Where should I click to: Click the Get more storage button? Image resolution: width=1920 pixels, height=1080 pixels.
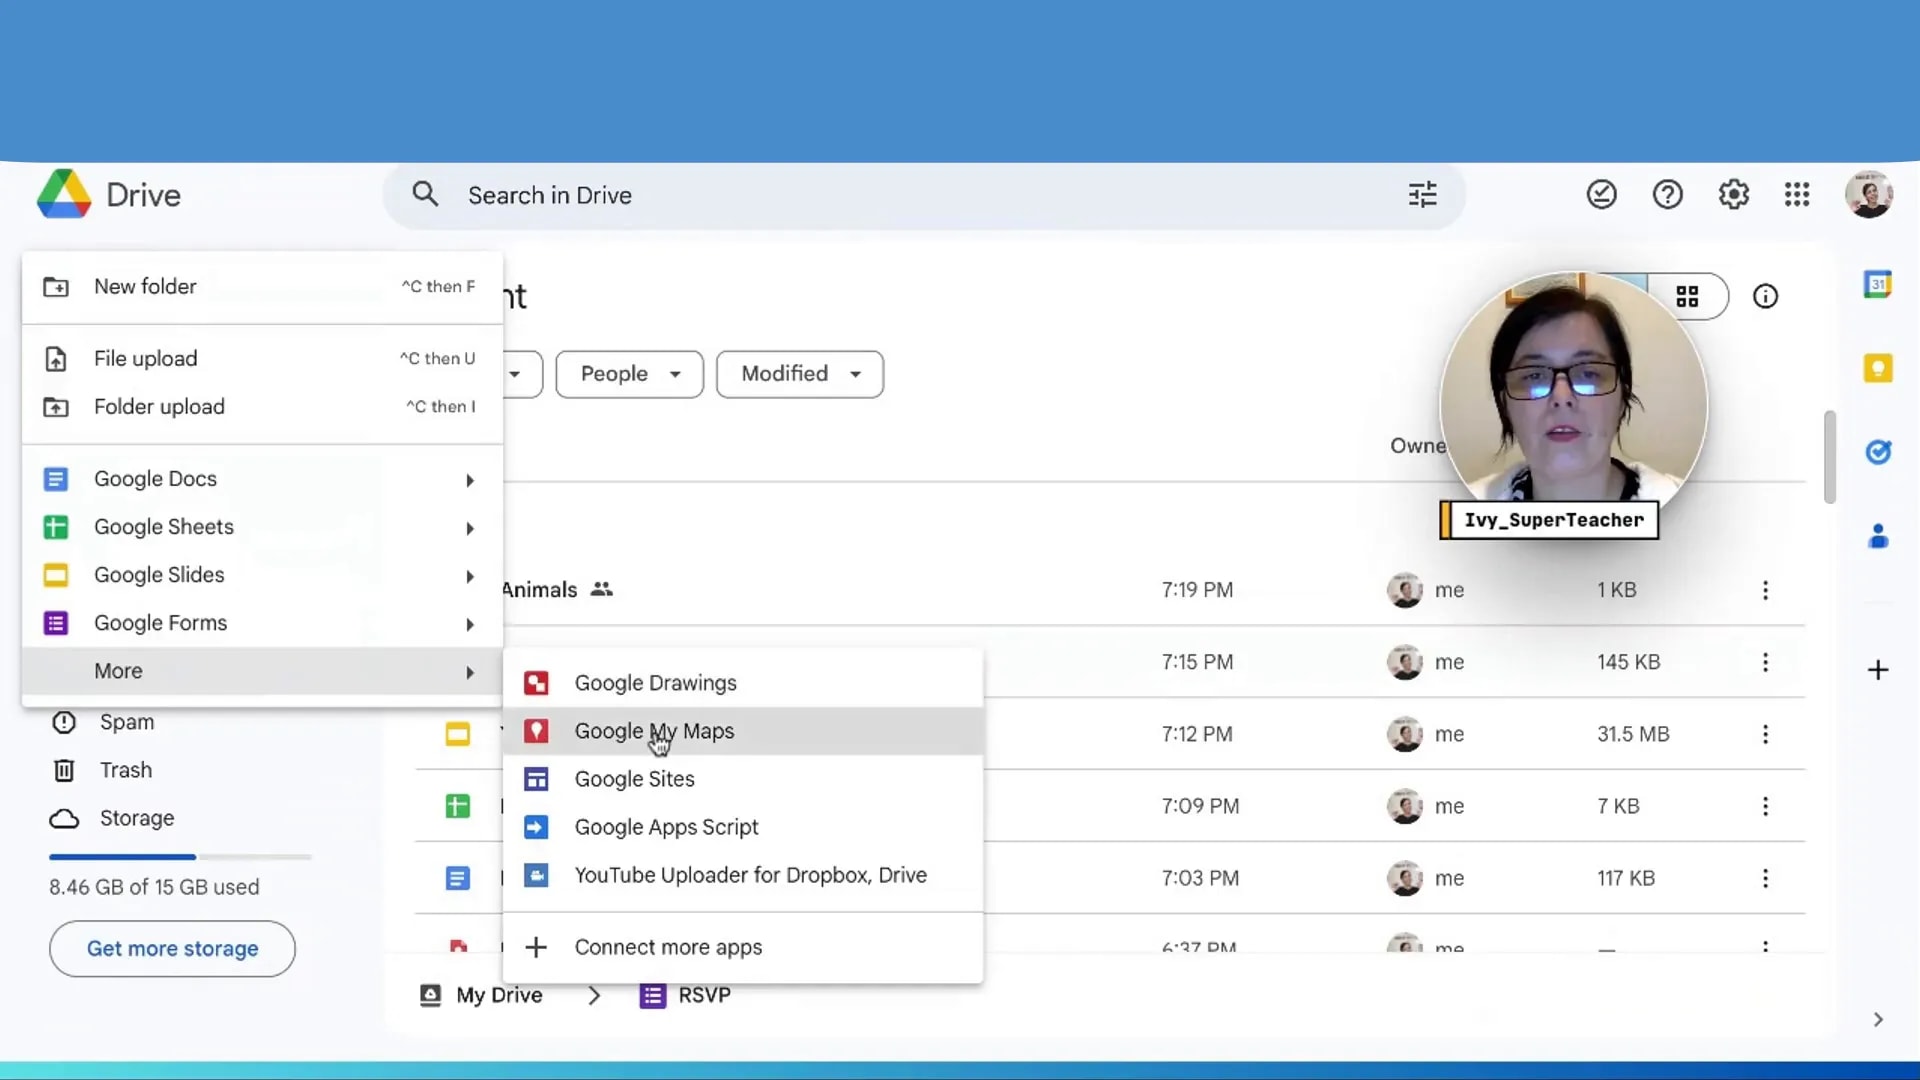[x=171, y=948]
